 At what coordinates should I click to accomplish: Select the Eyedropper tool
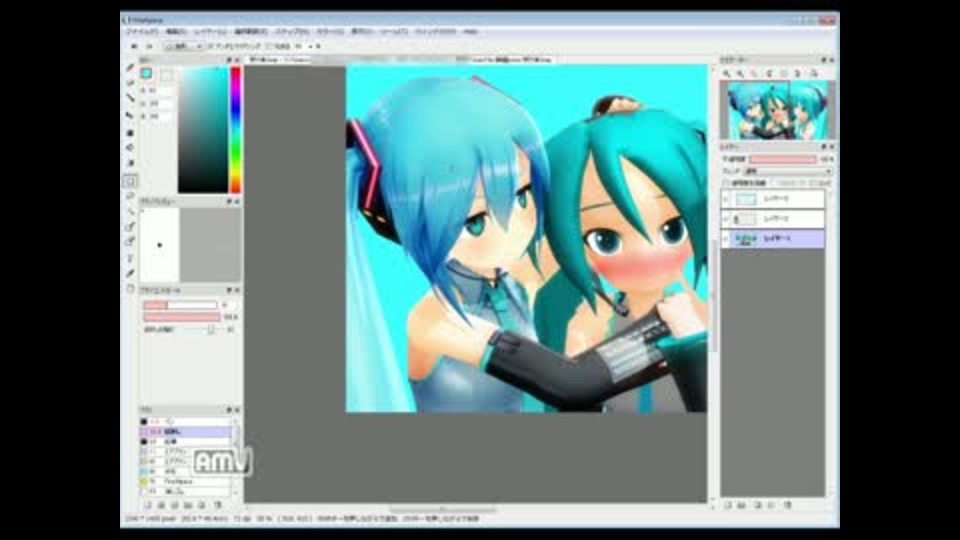130,273
